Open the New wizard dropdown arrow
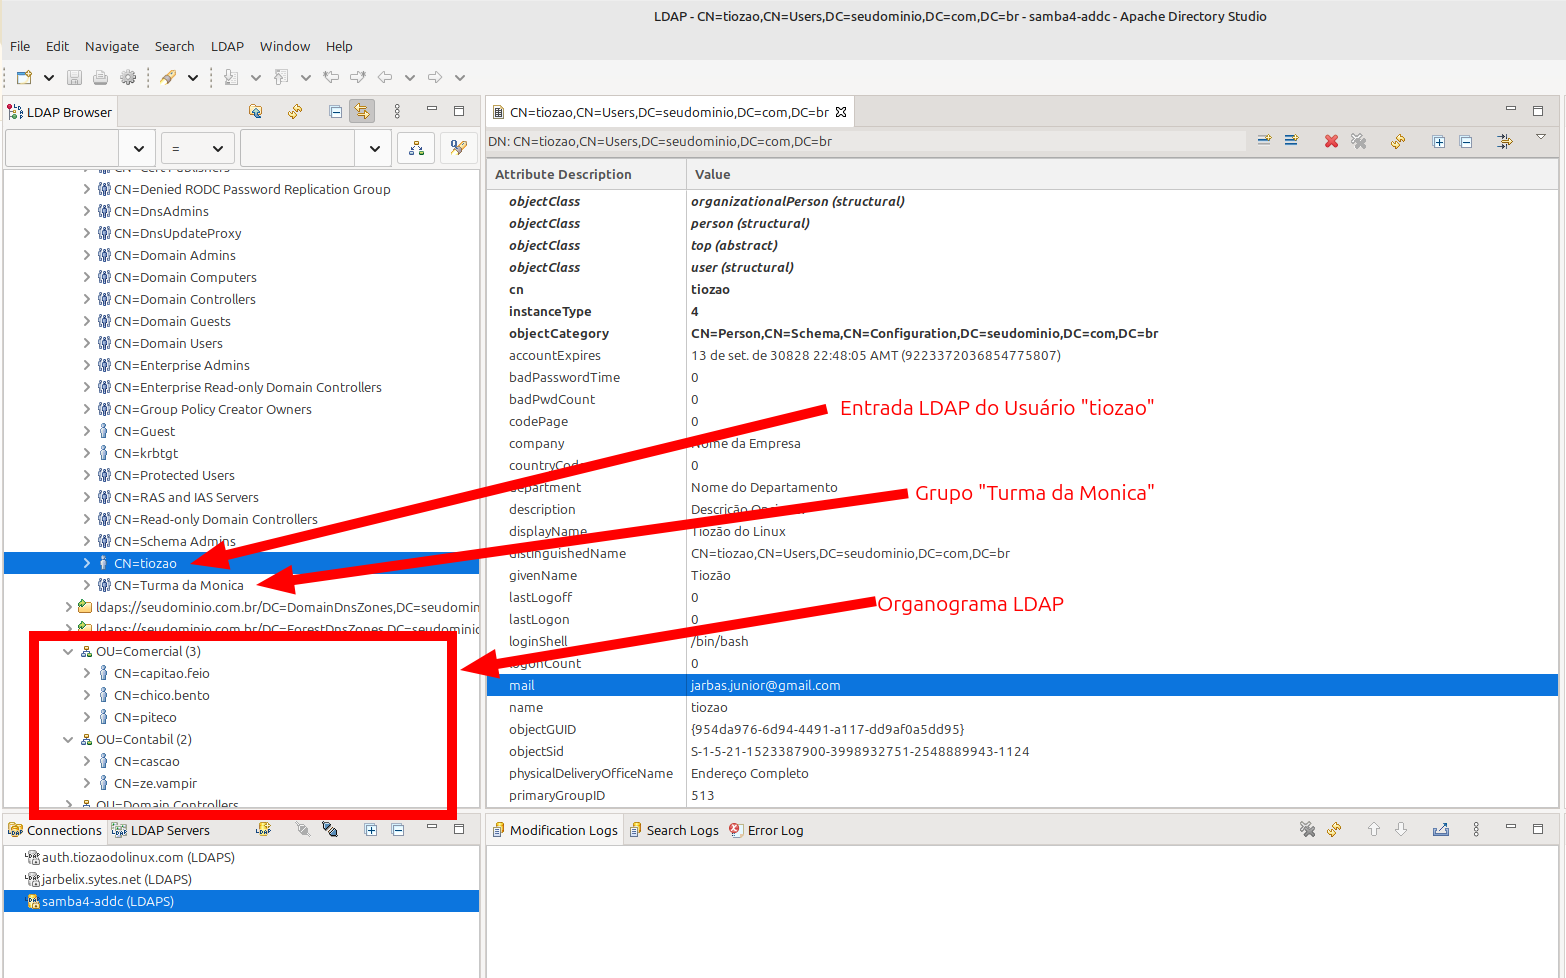The image size is (1566, 978). point(48,77)
